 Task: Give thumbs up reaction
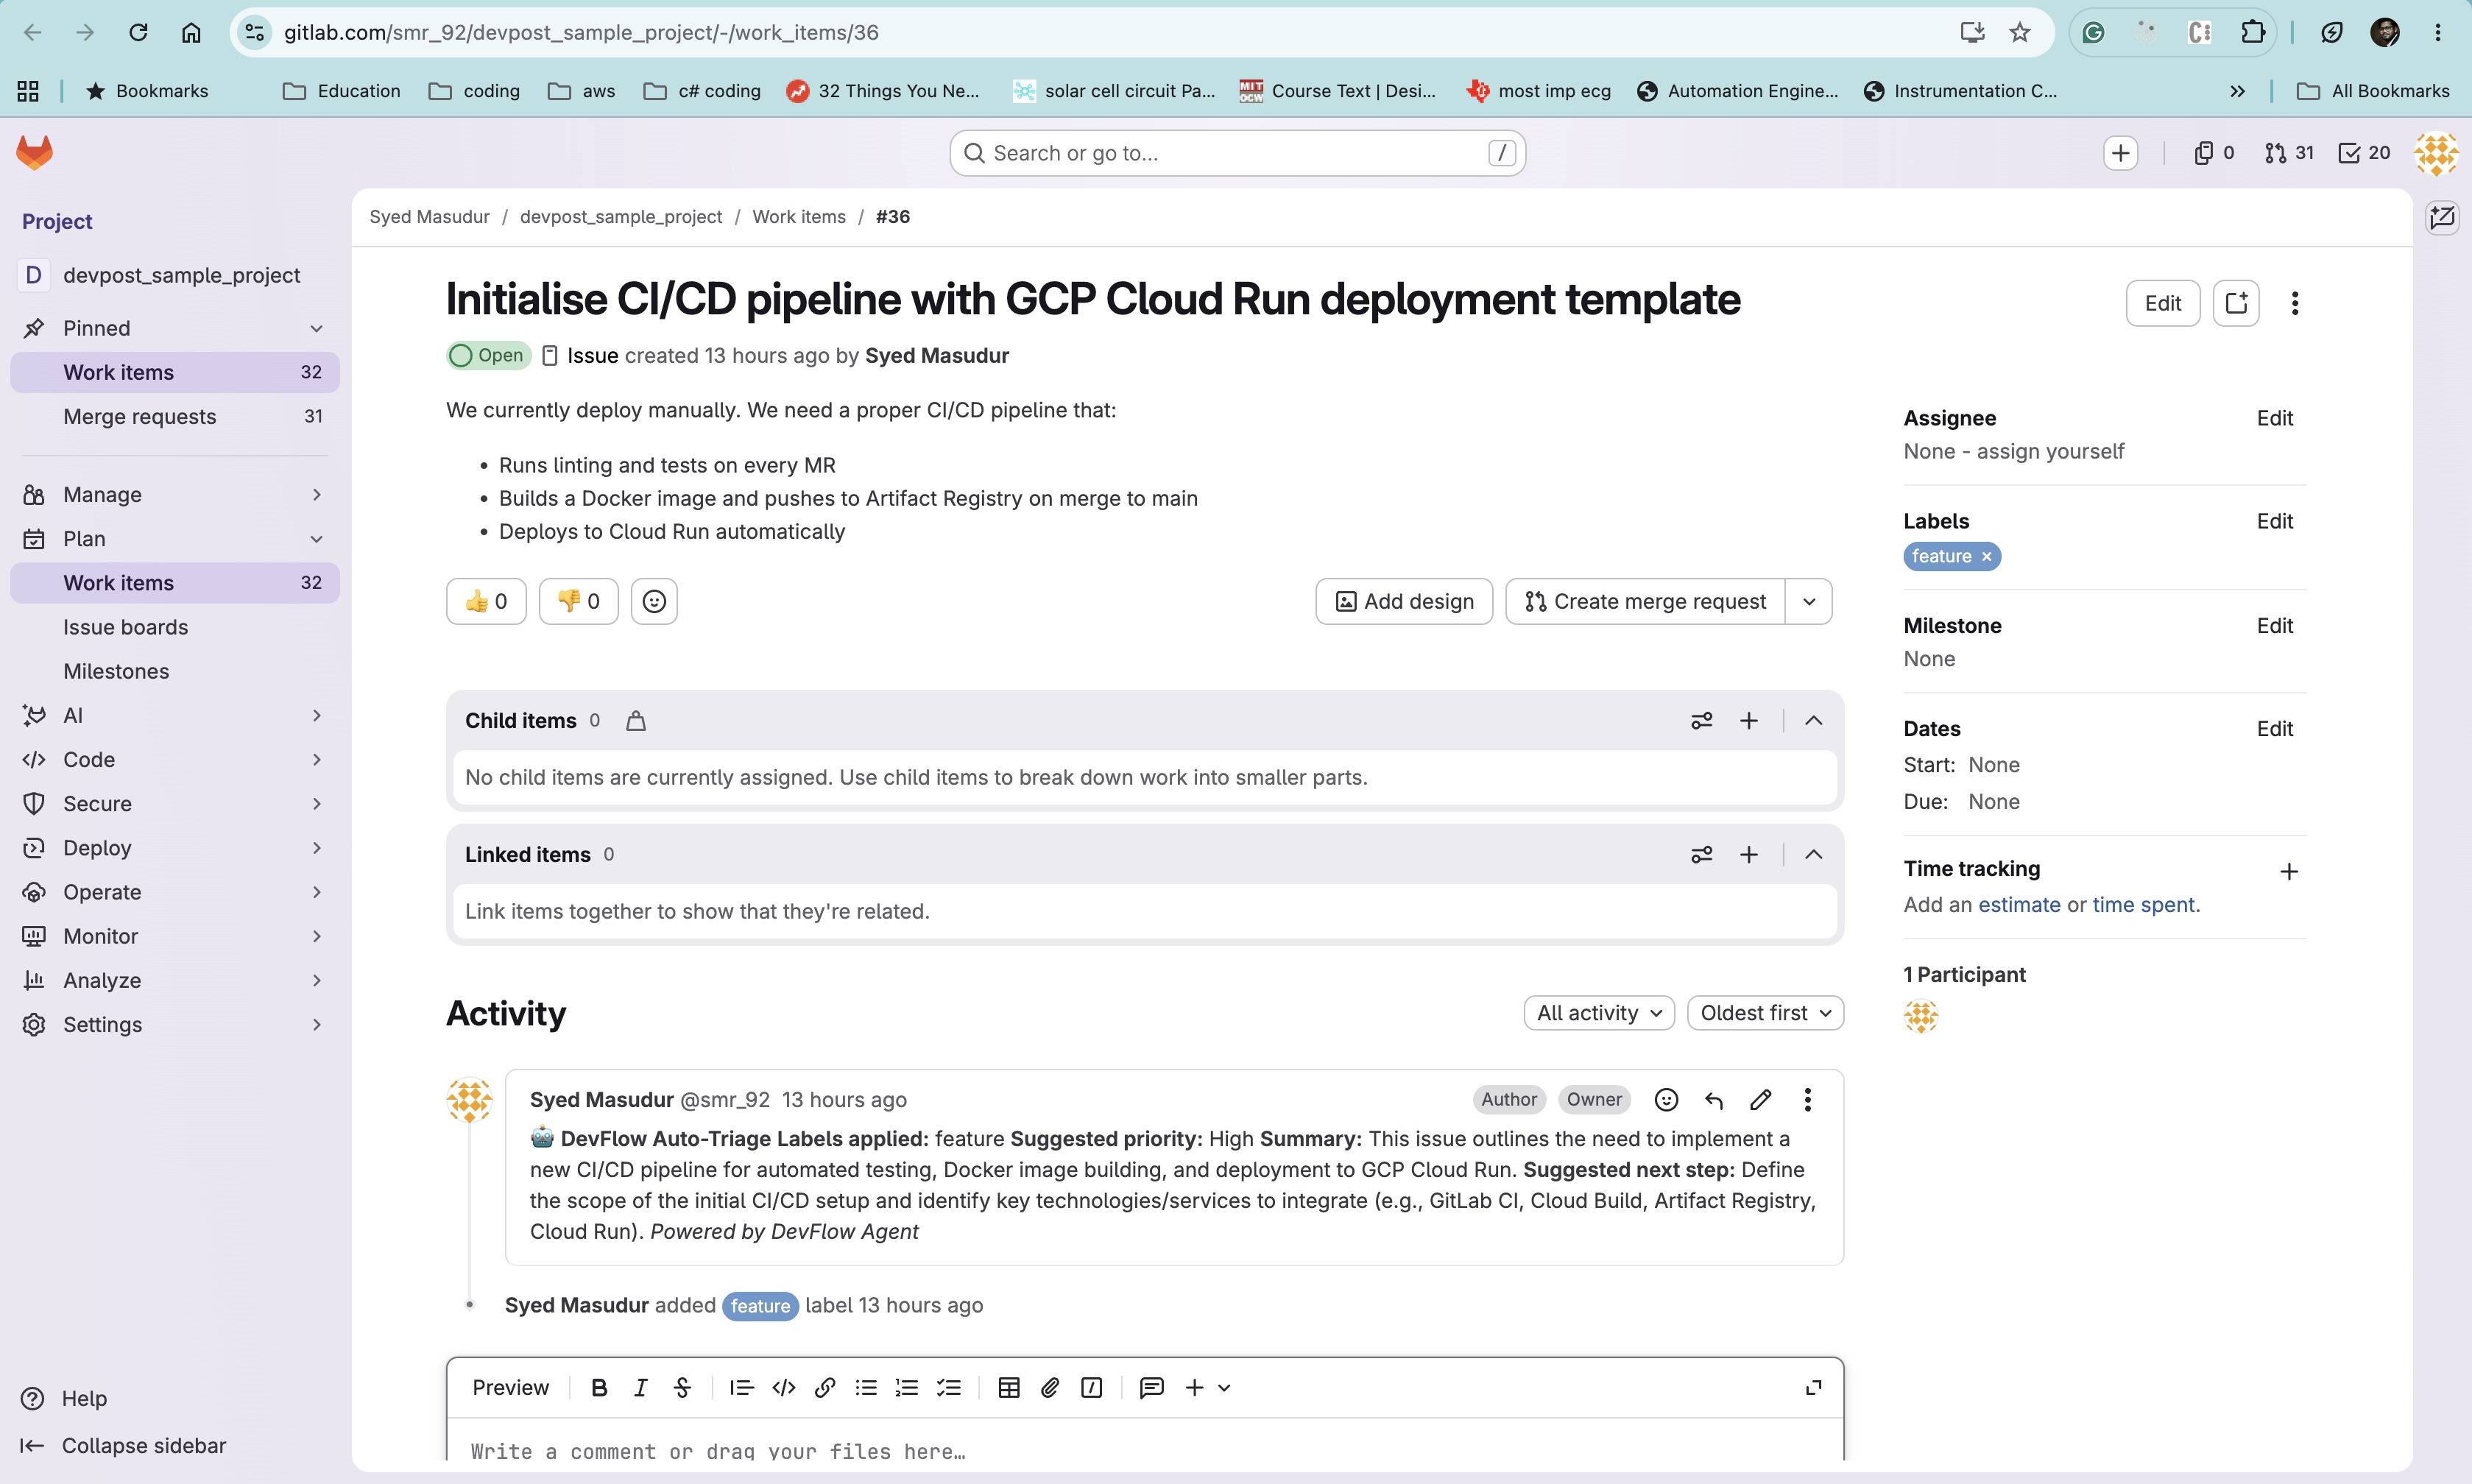click(x=486, y=601)
